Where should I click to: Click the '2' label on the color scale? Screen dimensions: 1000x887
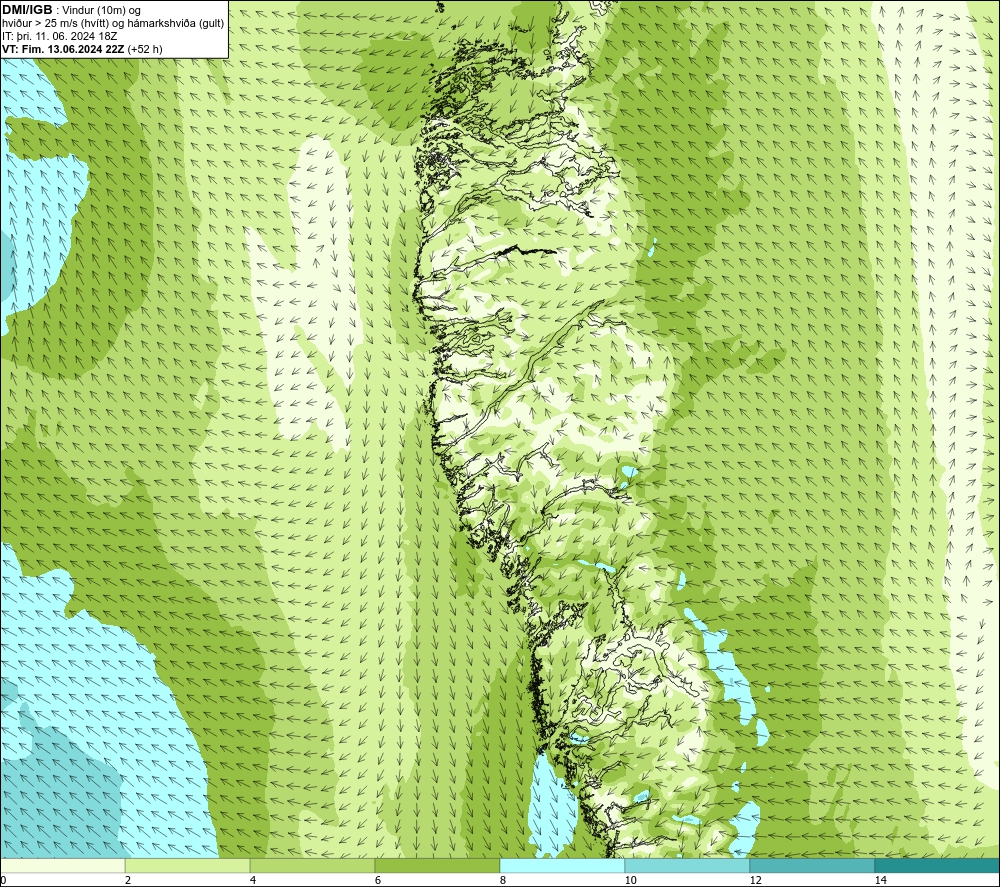point(128,880)
